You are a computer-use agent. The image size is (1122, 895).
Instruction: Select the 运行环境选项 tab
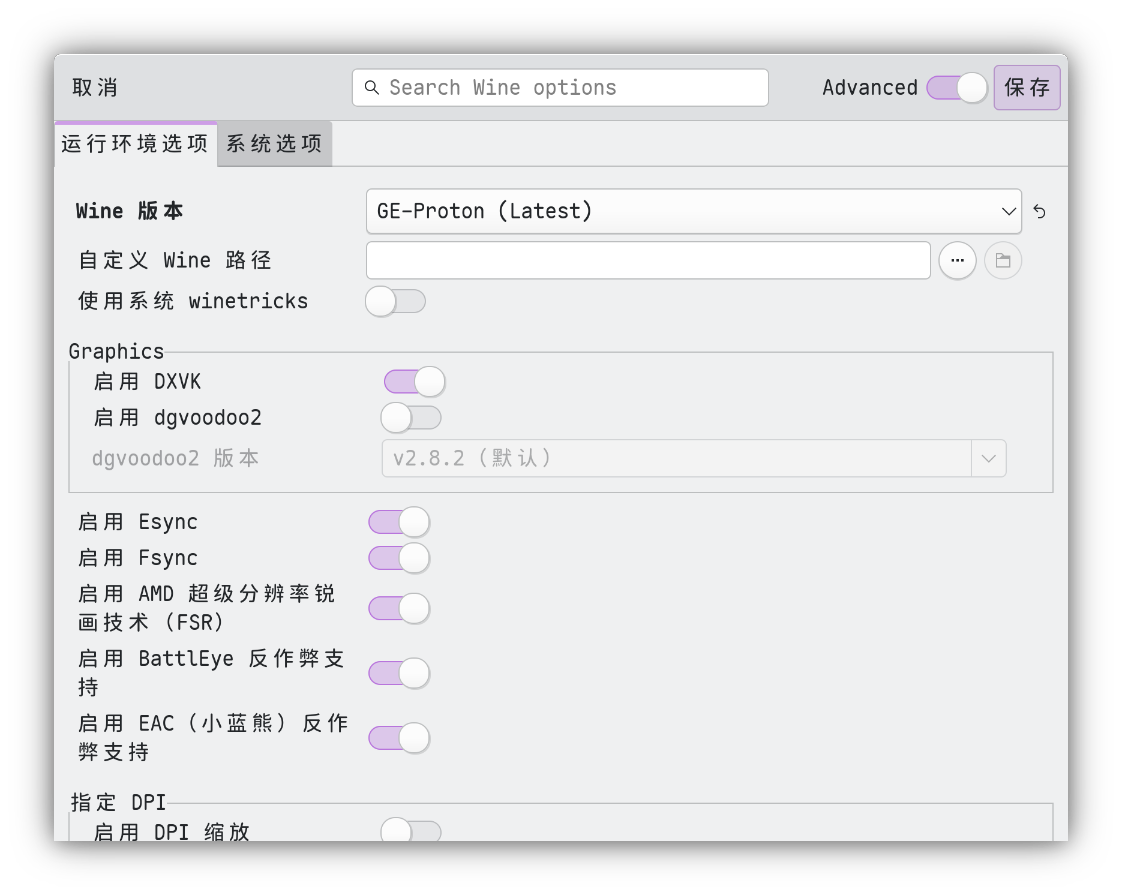135,144
